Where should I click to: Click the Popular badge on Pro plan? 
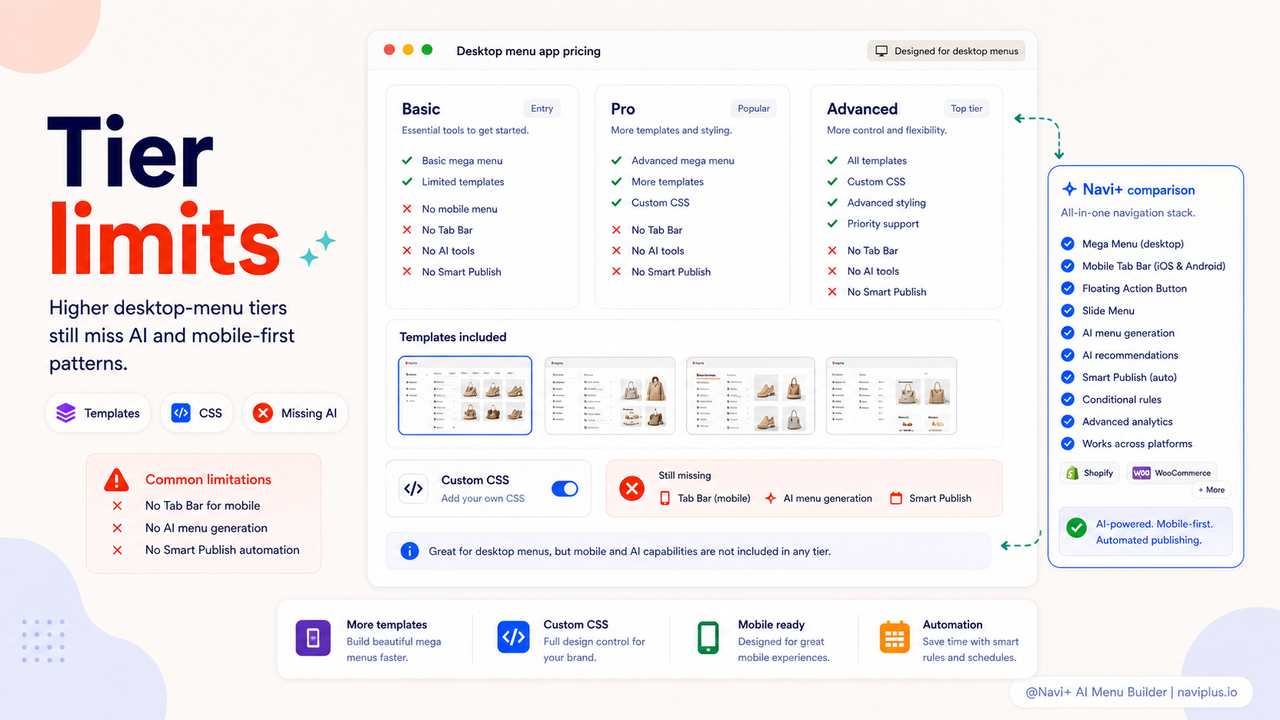(754, 109)
